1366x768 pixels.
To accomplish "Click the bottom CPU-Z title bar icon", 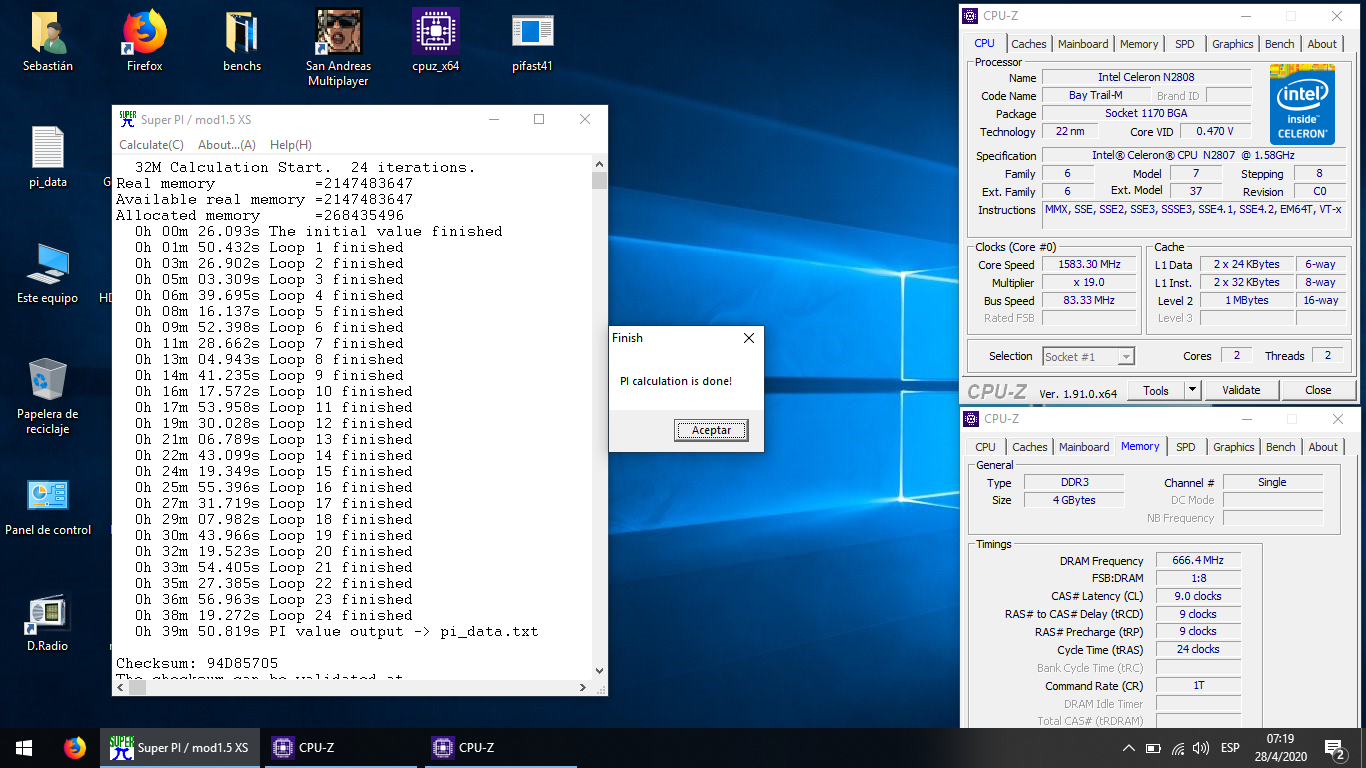I will [x=970, y=419].
